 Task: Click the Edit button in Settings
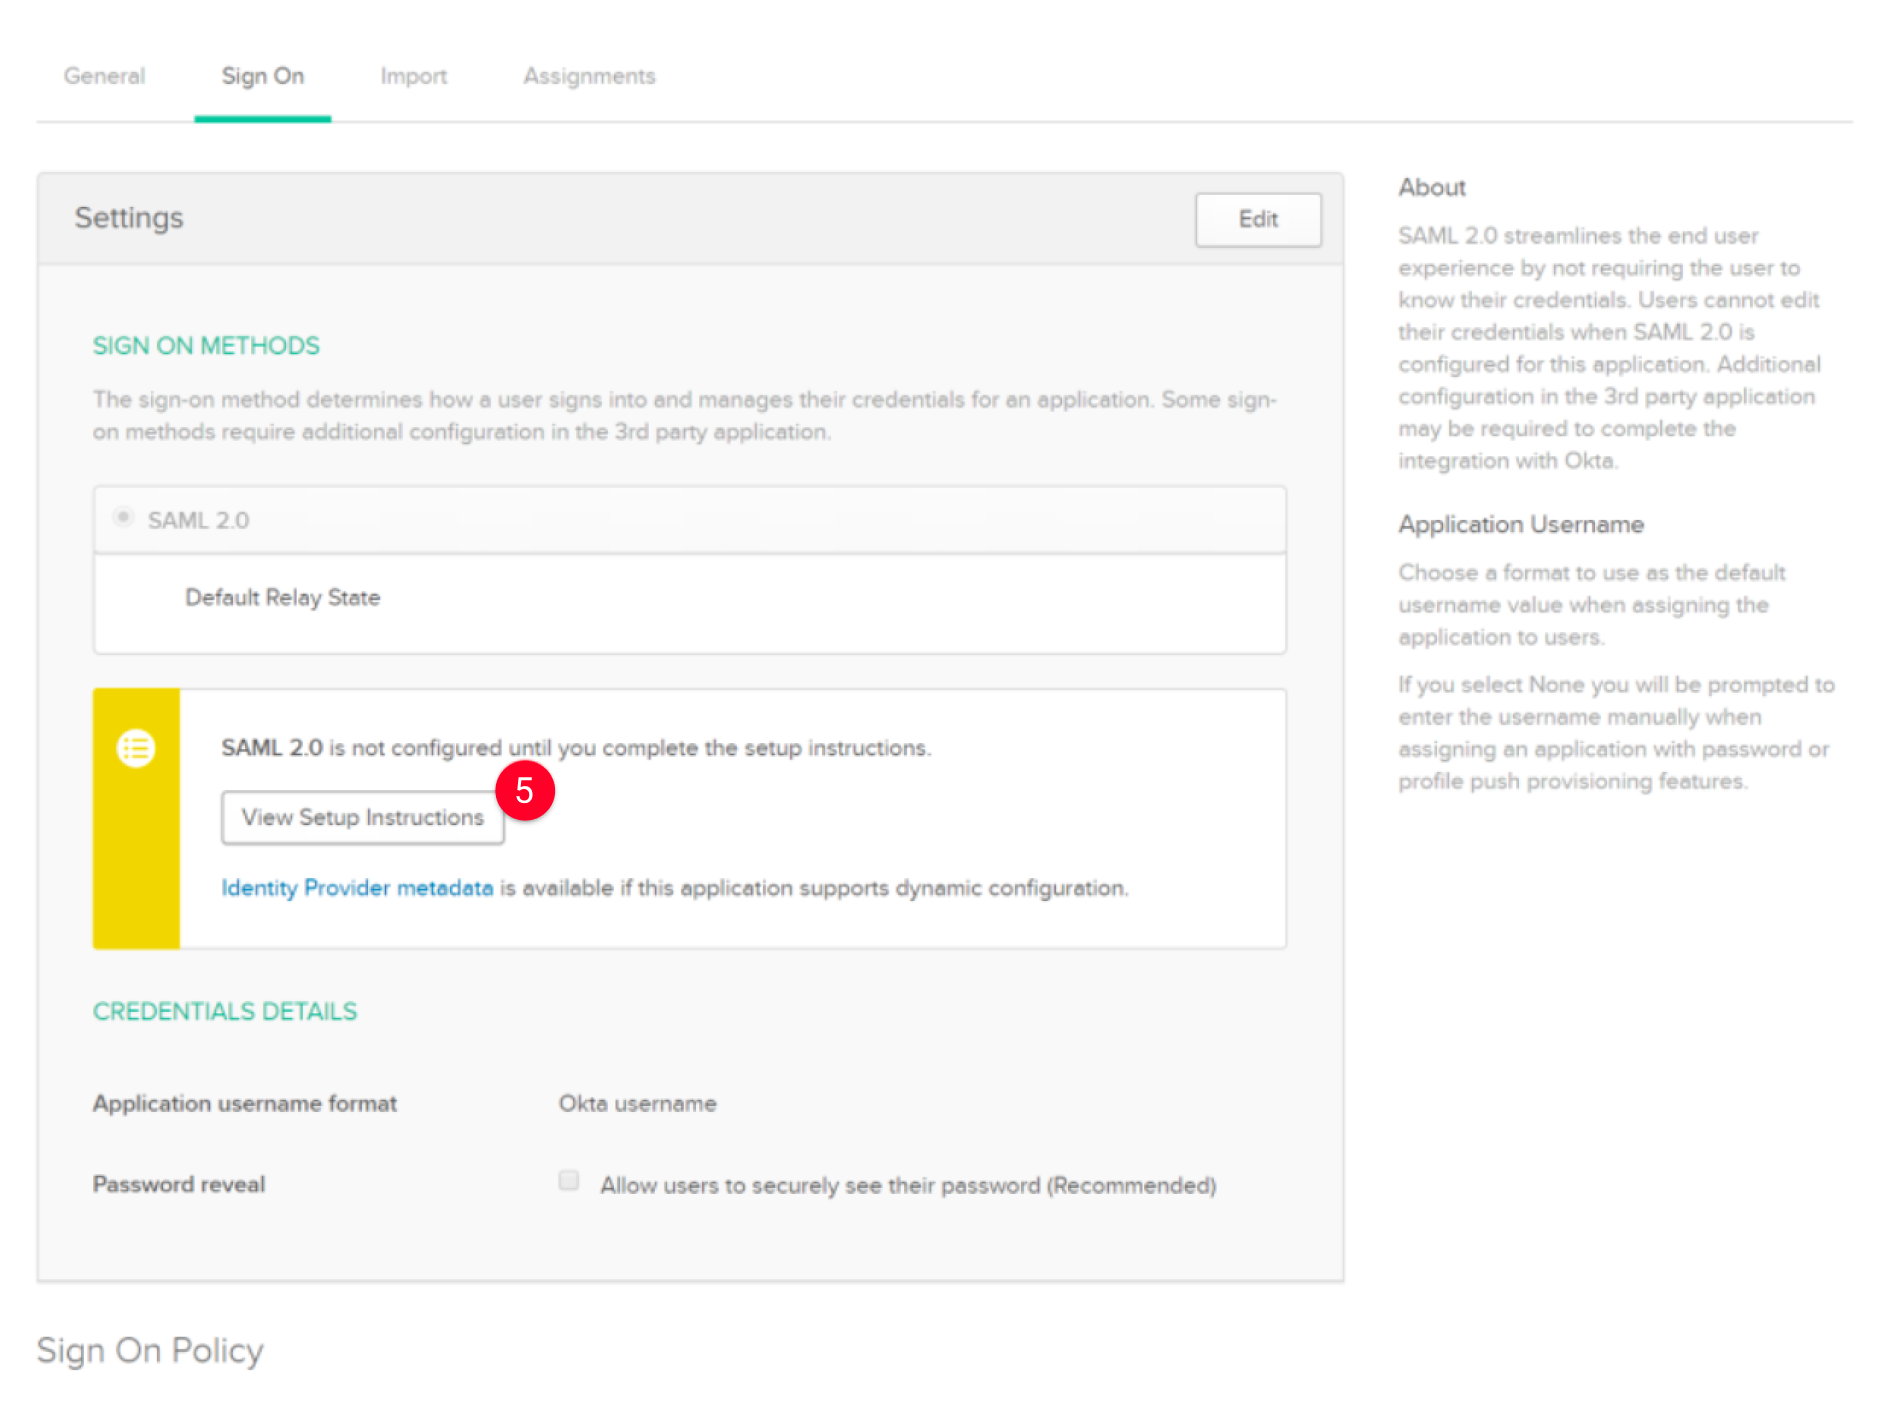pyautogui.click(x=1257, y=218)
